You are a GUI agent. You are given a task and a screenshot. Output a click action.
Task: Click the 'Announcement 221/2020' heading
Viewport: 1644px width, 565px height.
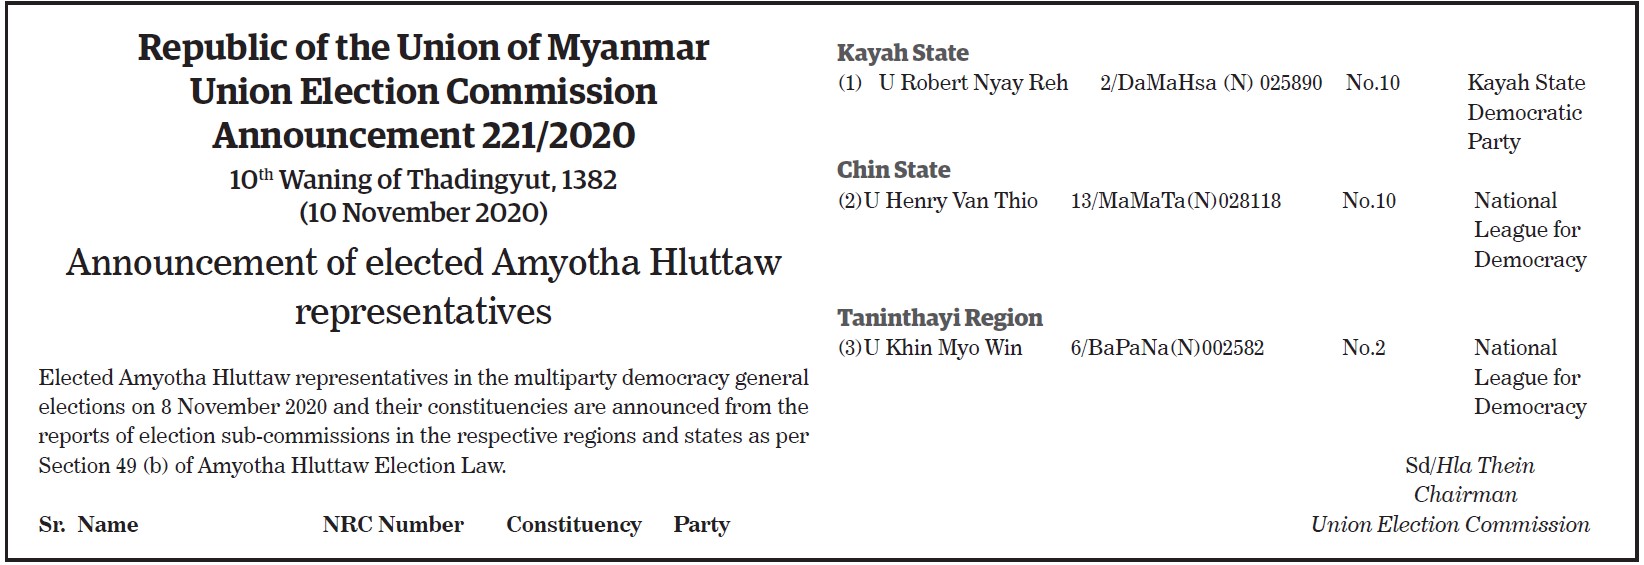click(423, 135)
